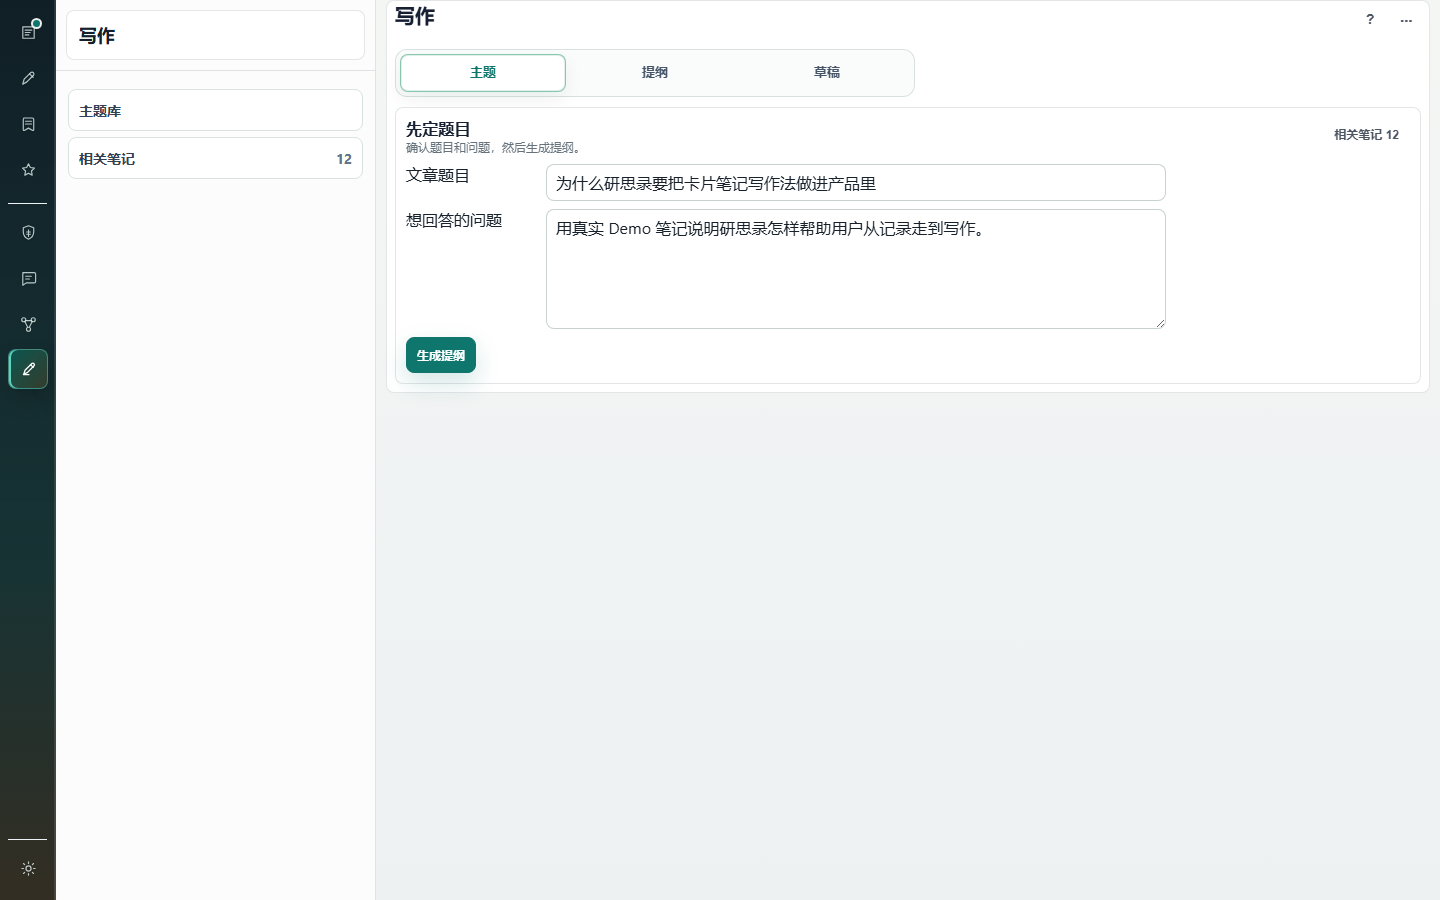Focus the 想回答的问题 text area
1440x900 pixels.
(856, 269)
